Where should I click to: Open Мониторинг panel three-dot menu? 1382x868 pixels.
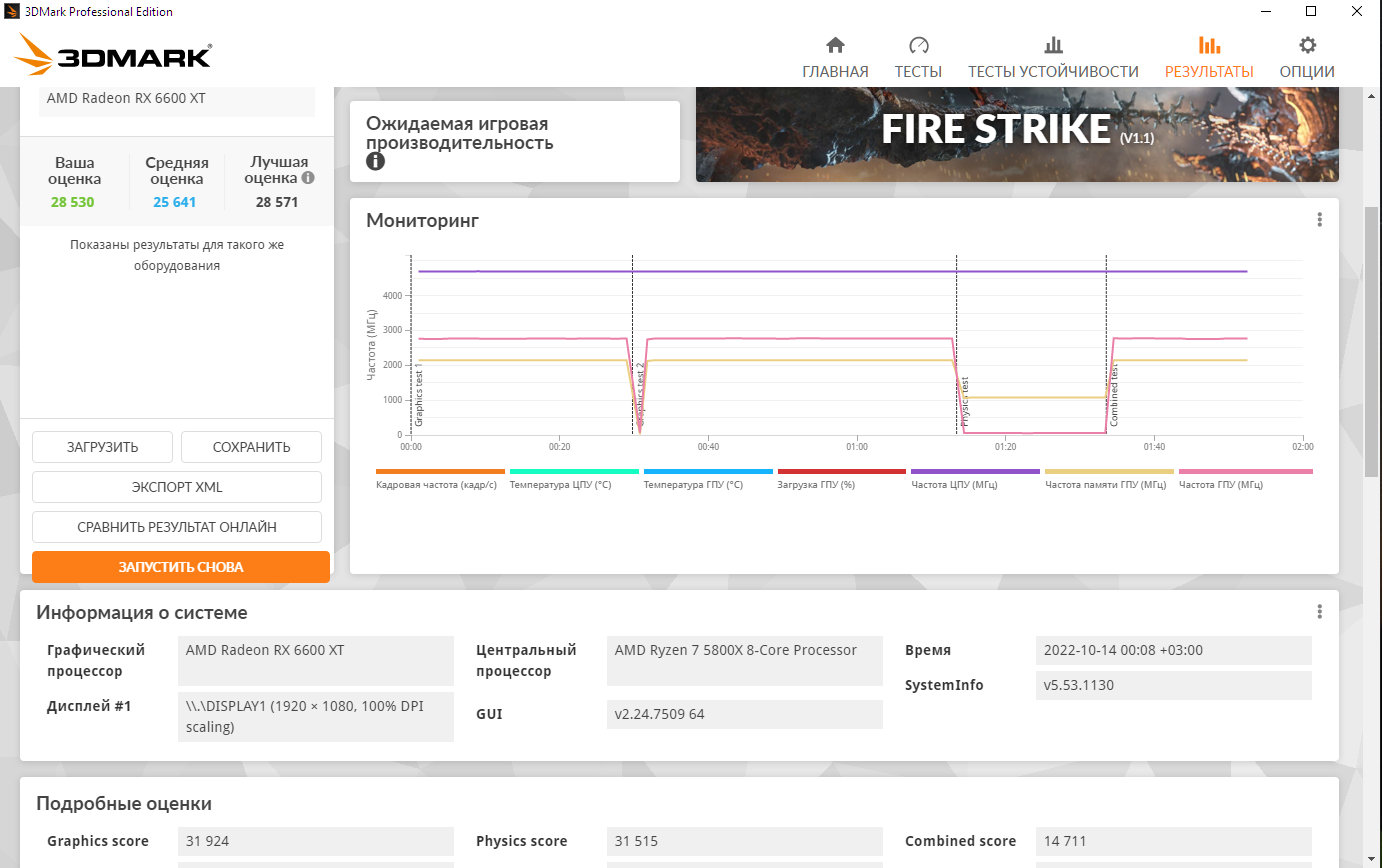click(1320, 220)
